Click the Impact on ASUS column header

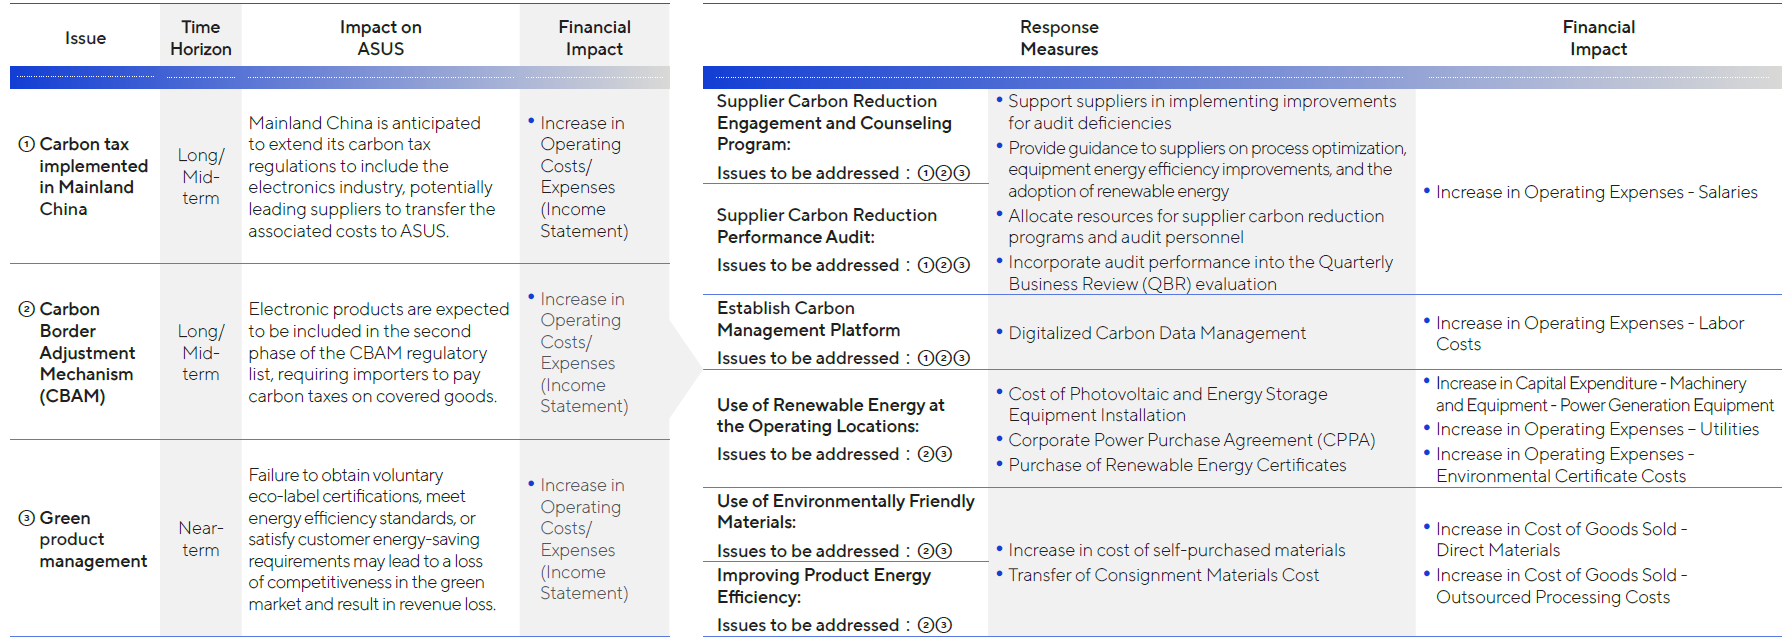click(380, 38)
